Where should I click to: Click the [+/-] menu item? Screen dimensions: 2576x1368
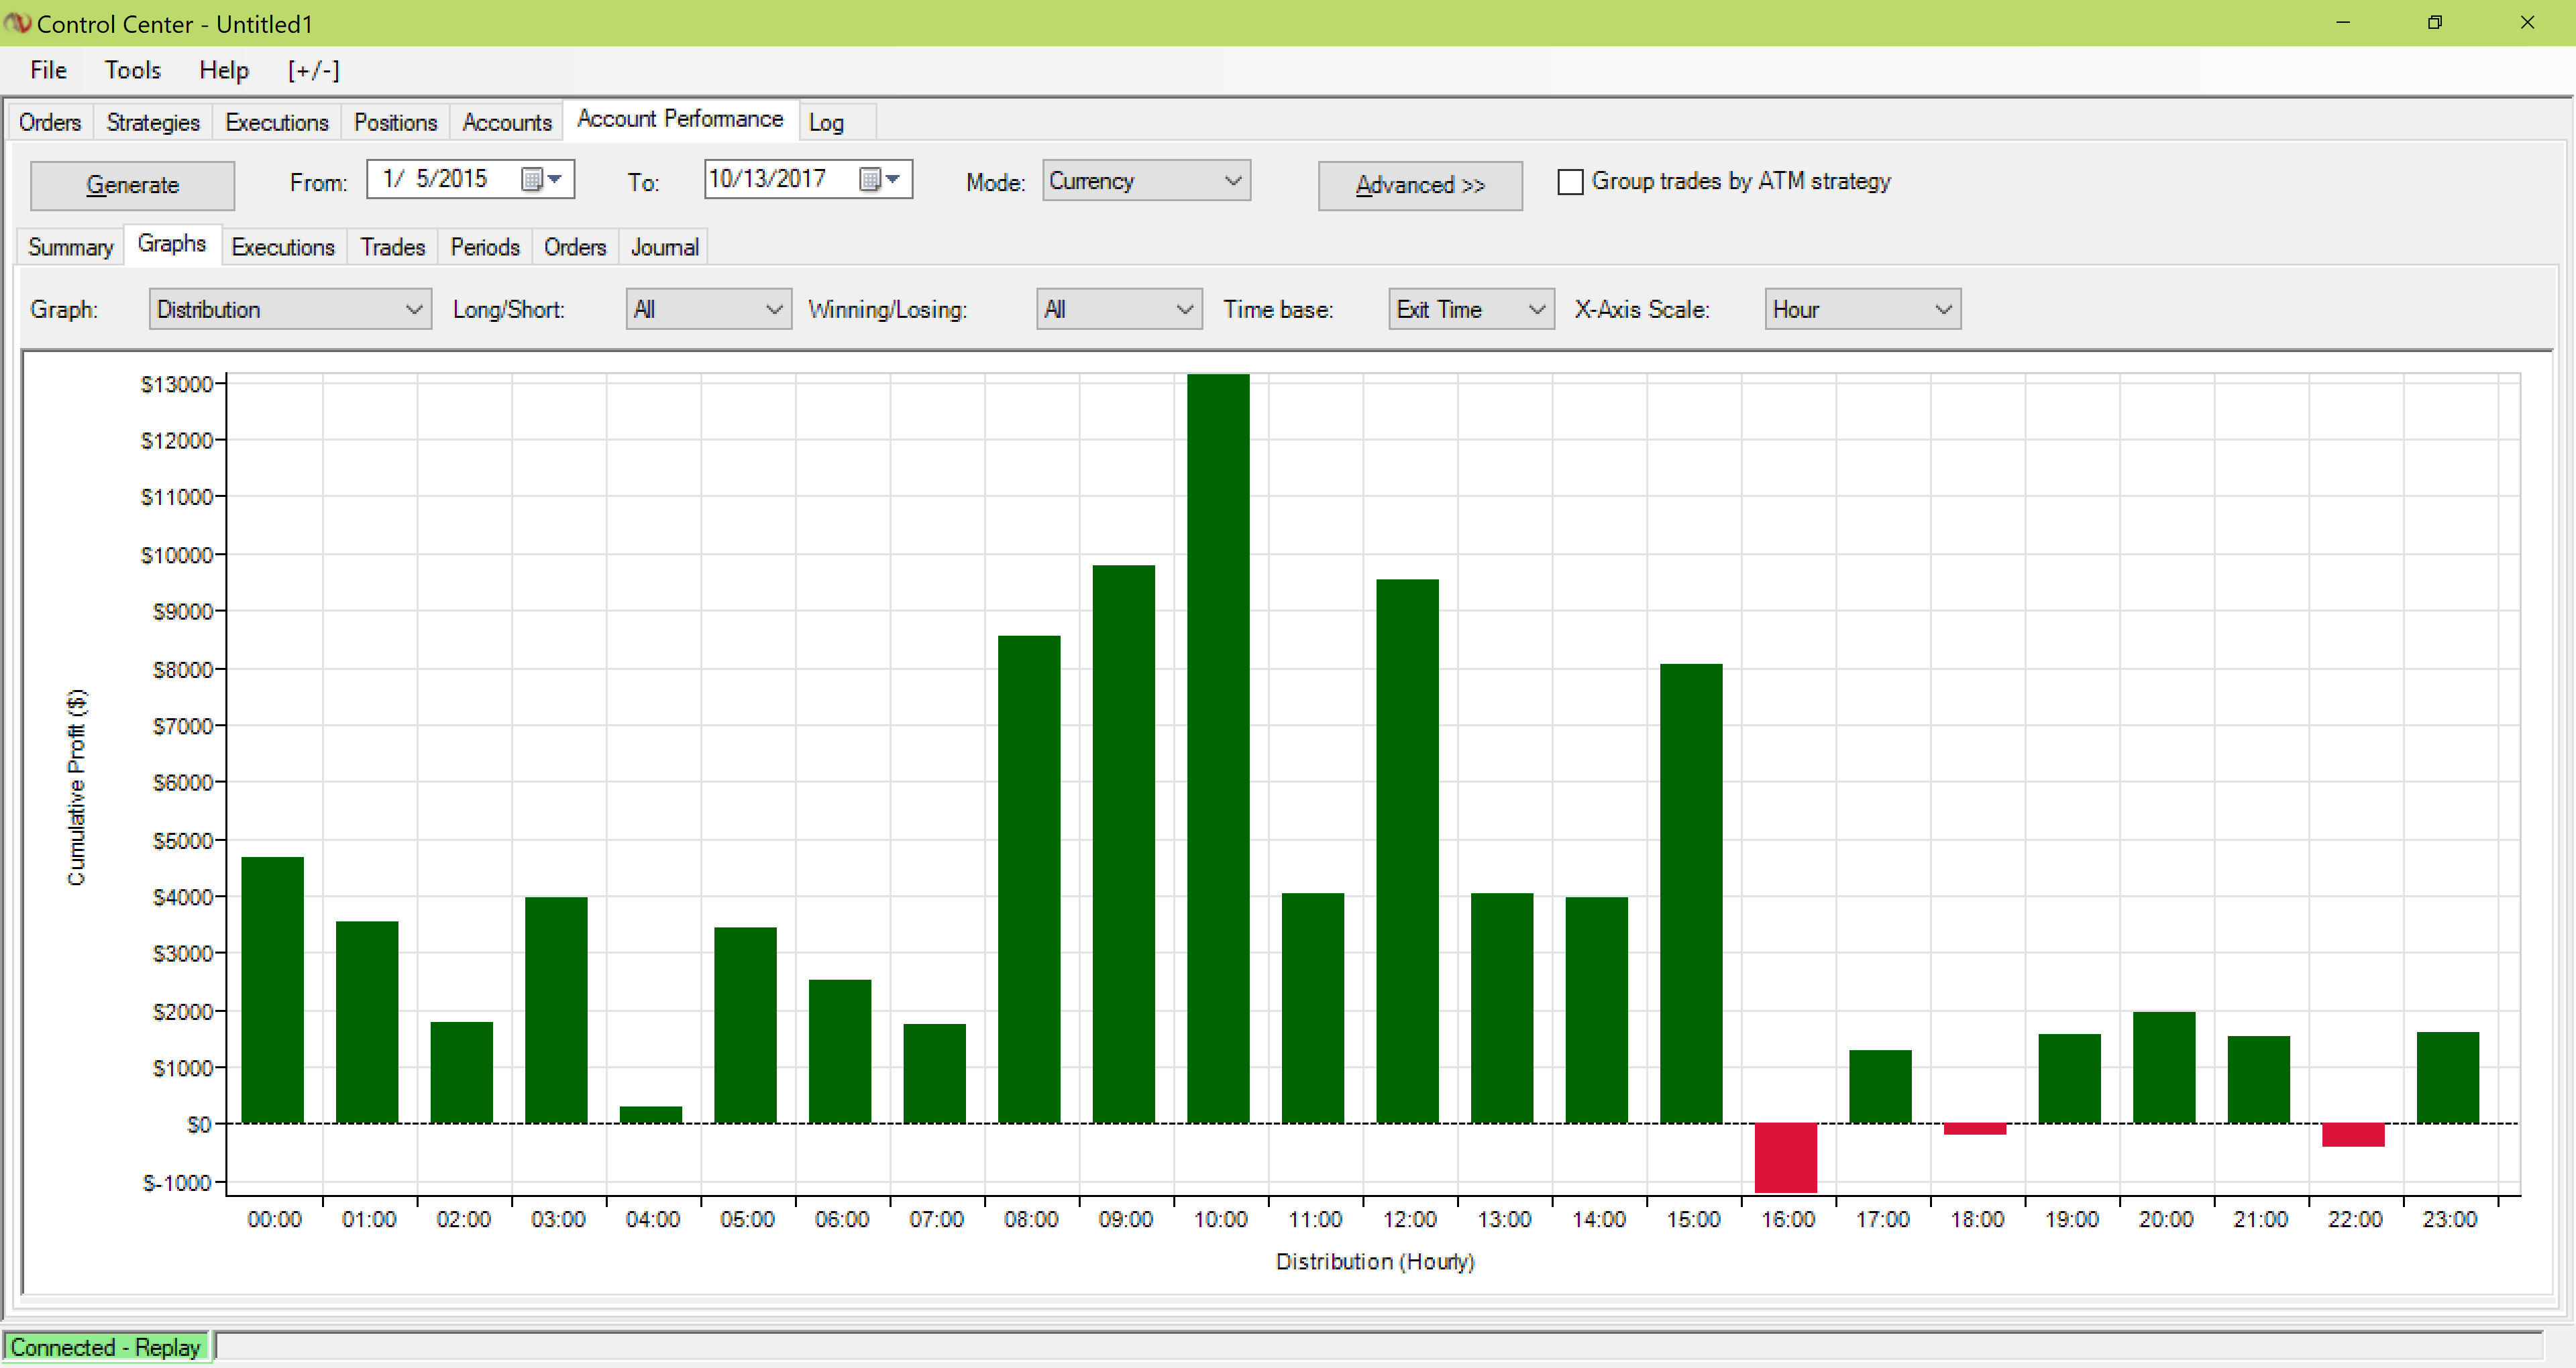[314, 70]
